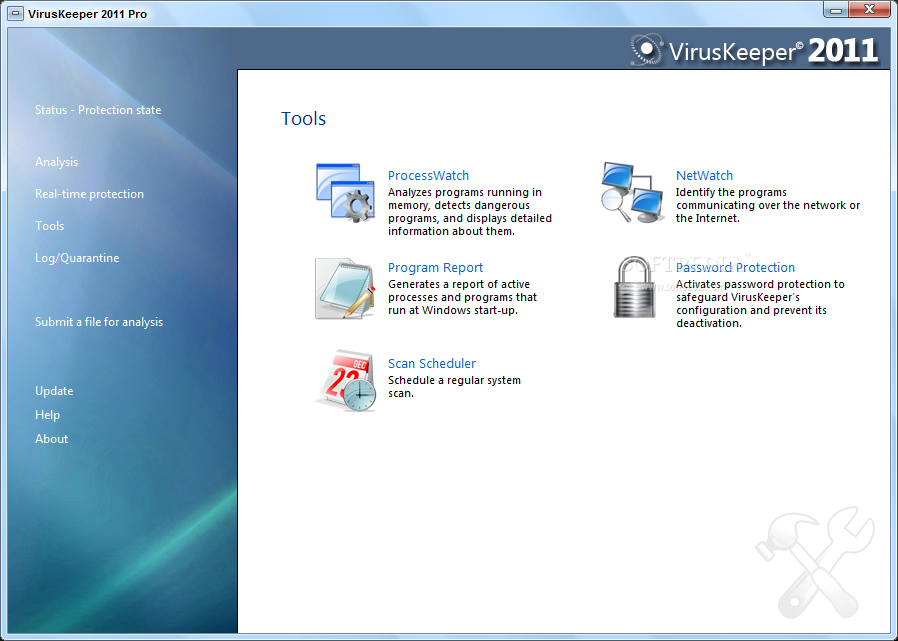
Task: Click 'Schedule a regular system scan' text
Action: (454, 387)
